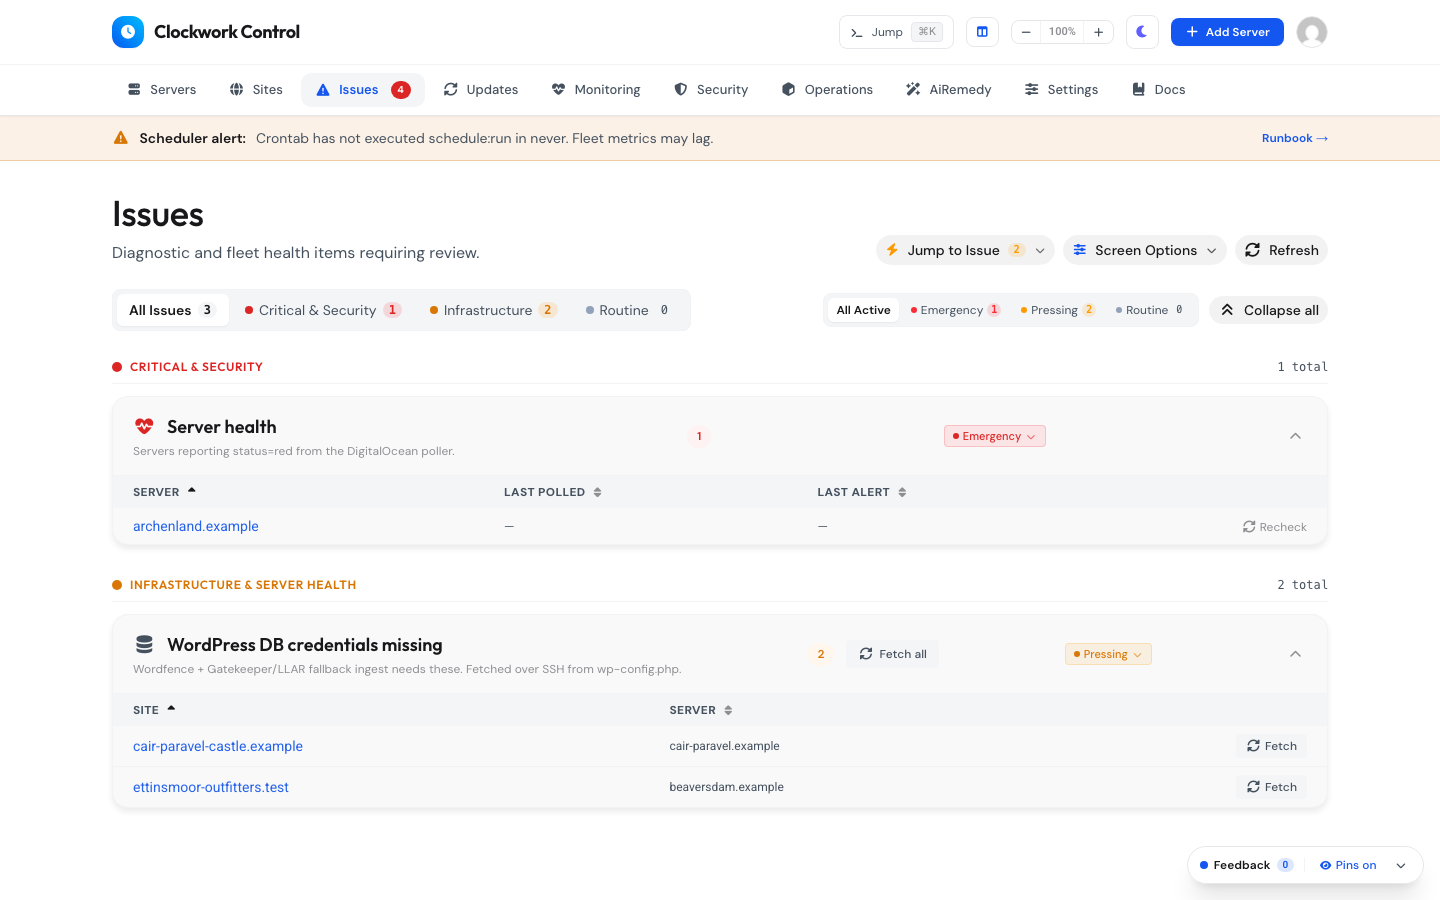
Task: Decrease zoom with the minus button
Action: [1026, 32]
